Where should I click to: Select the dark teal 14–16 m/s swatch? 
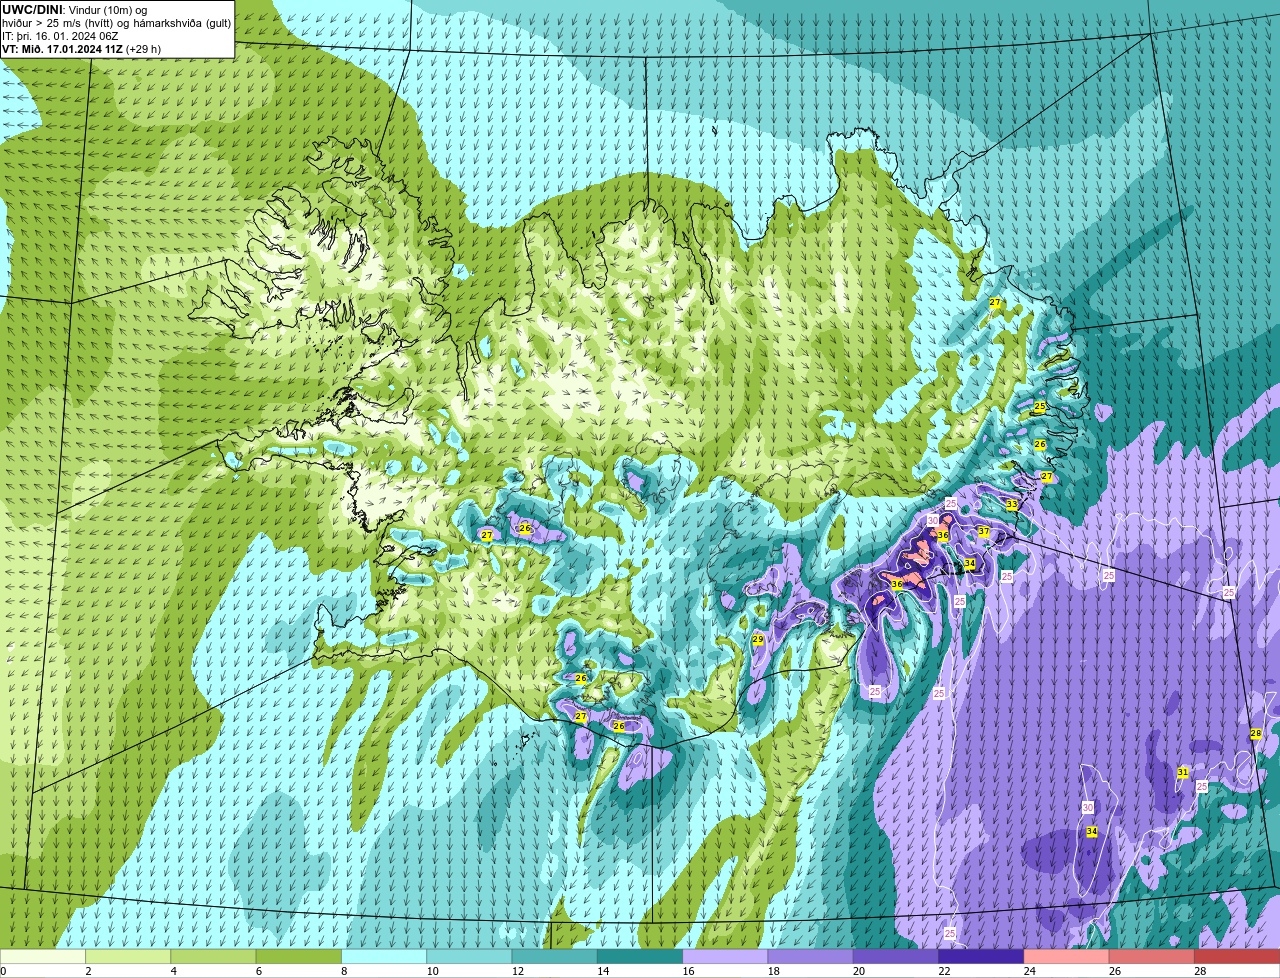[640, 957]
